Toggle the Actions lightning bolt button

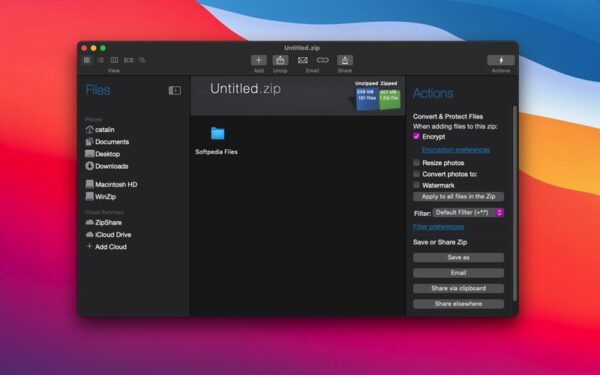pos(501,60)
